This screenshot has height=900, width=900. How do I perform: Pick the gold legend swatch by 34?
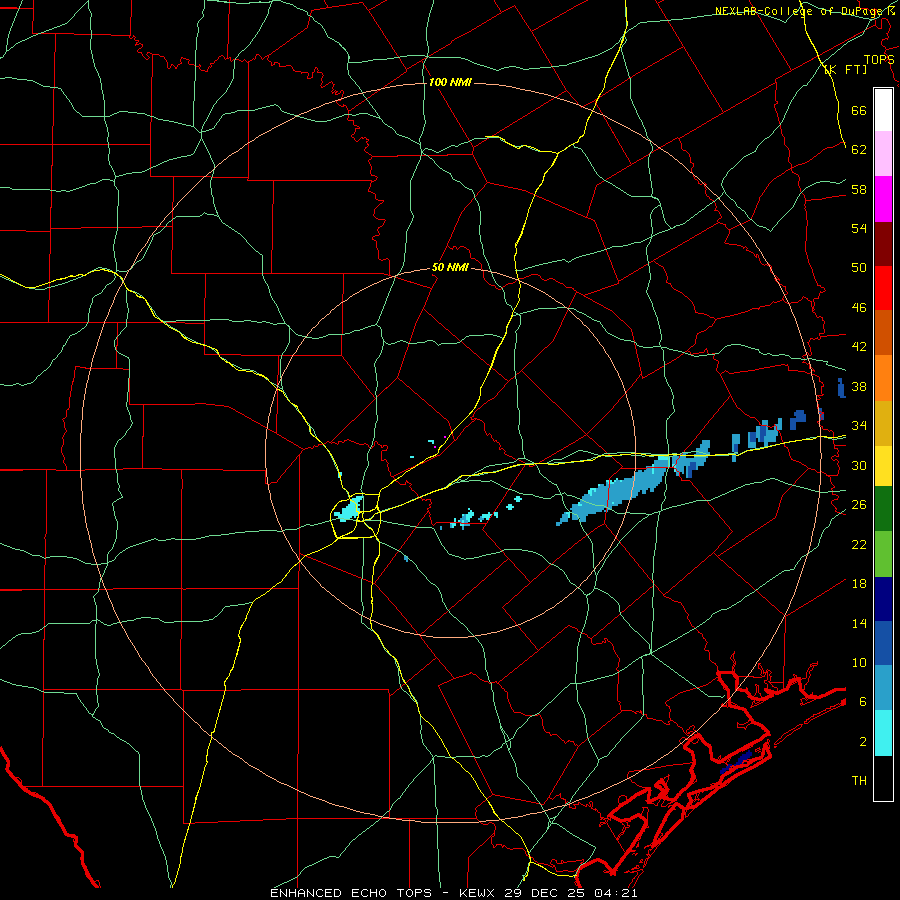(883, 424)
